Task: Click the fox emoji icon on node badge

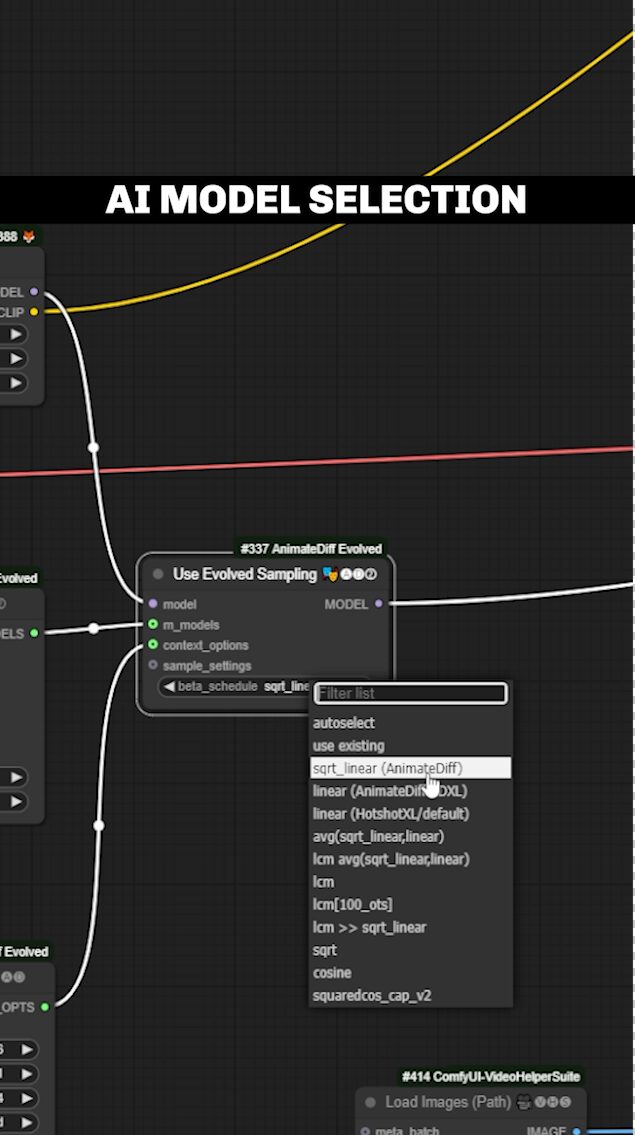Action: 28,237
